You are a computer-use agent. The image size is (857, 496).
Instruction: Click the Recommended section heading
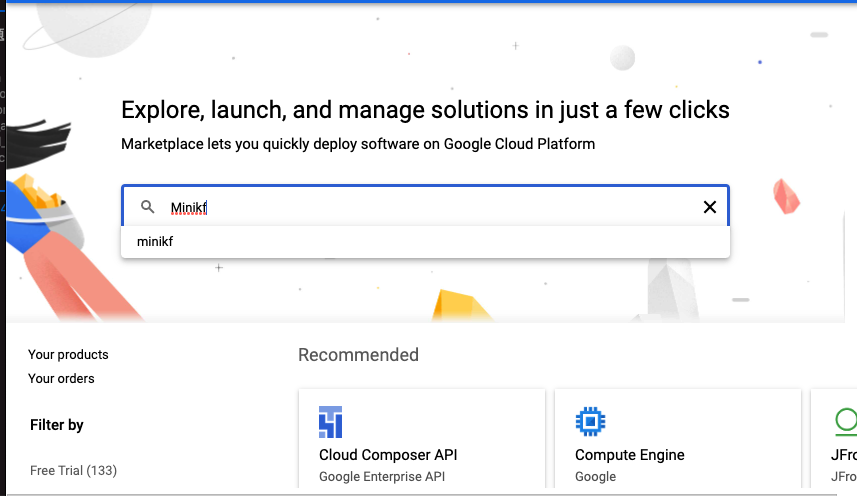[x=358, y=355]
